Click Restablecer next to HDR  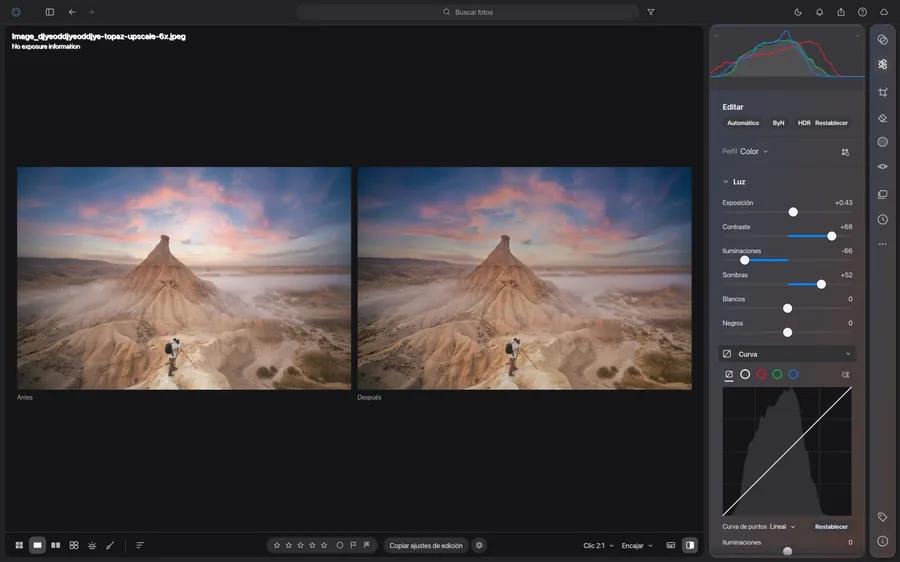[x=831, y=123]
